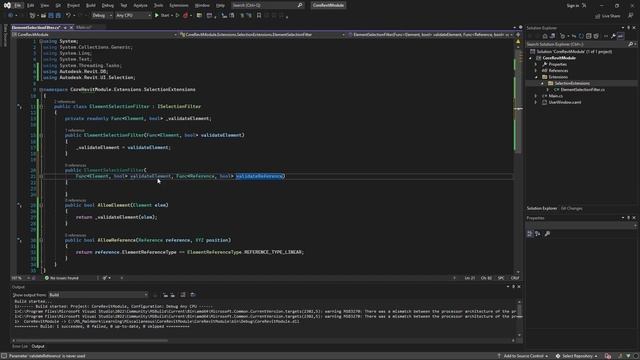The height and width of the screenshot is (360, 640).
Task: Click the search box in the title bar
Action: click(267, 5)
